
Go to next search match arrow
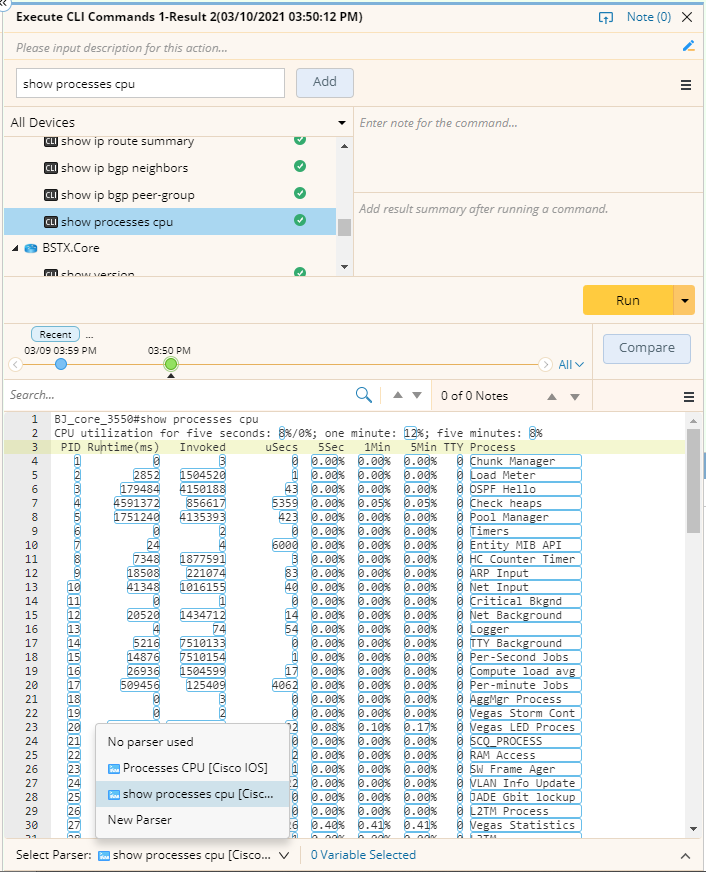(417, 395)
